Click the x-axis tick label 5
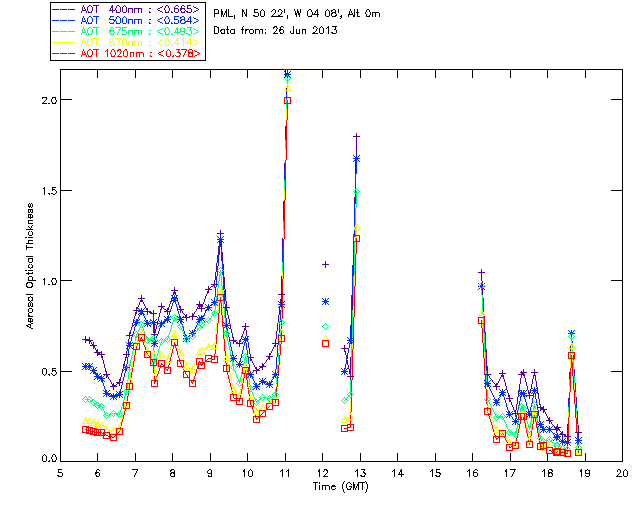640x512 pixels. 60,473
